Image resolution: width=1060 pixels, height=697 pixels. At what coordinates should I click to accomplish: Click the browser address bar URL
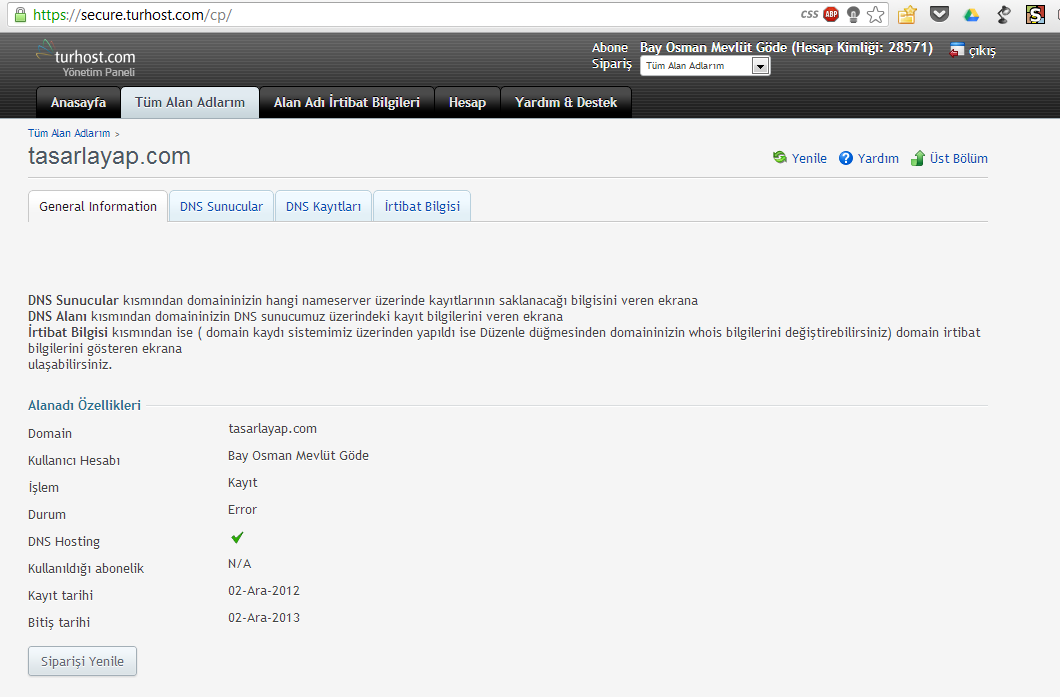pyautogui.click(x=132, y=15)
